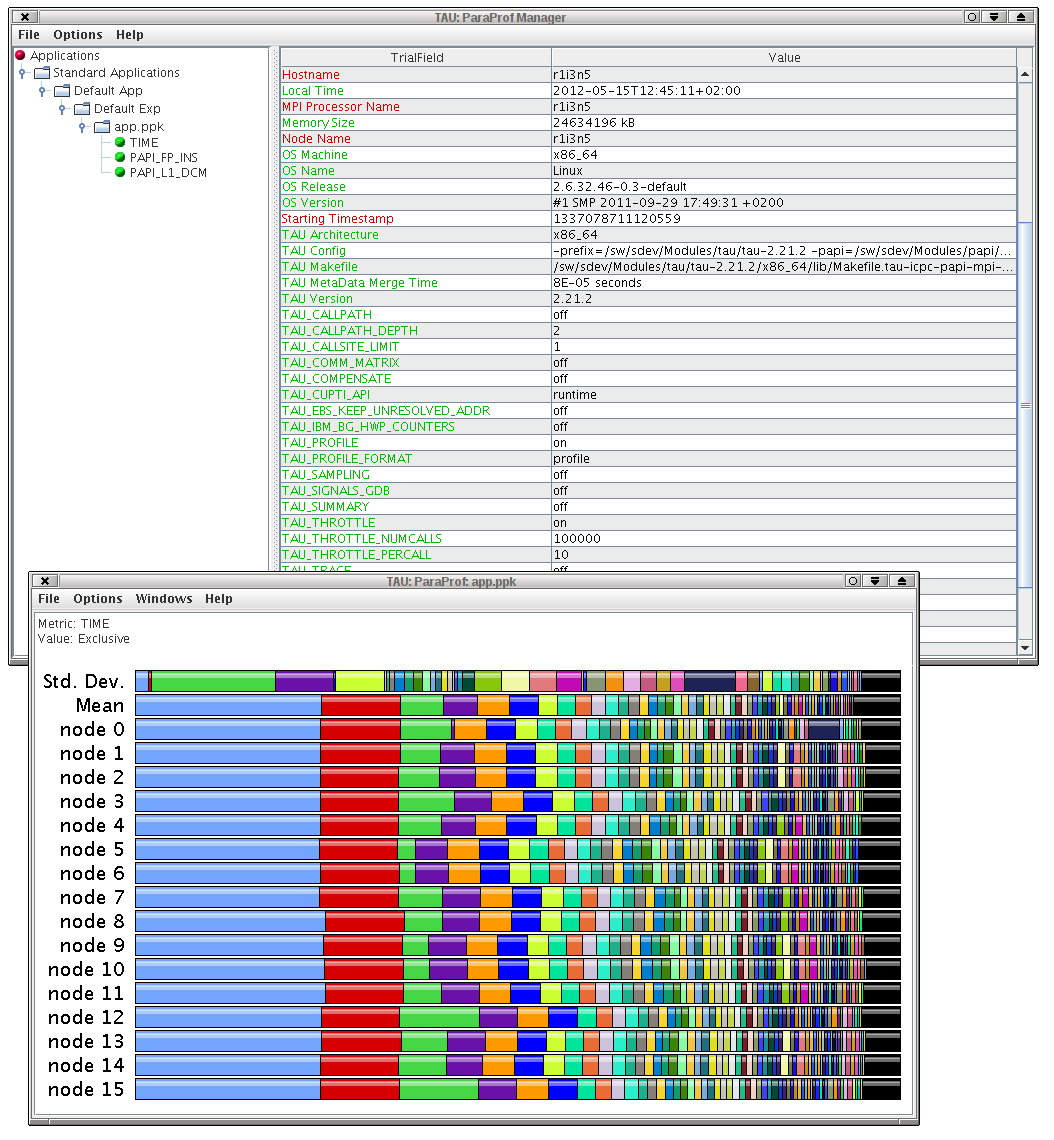Click the green ball icon beside PAPI_L1_DCM
The image size is (1054, 1140).
(x=120, y=172)
